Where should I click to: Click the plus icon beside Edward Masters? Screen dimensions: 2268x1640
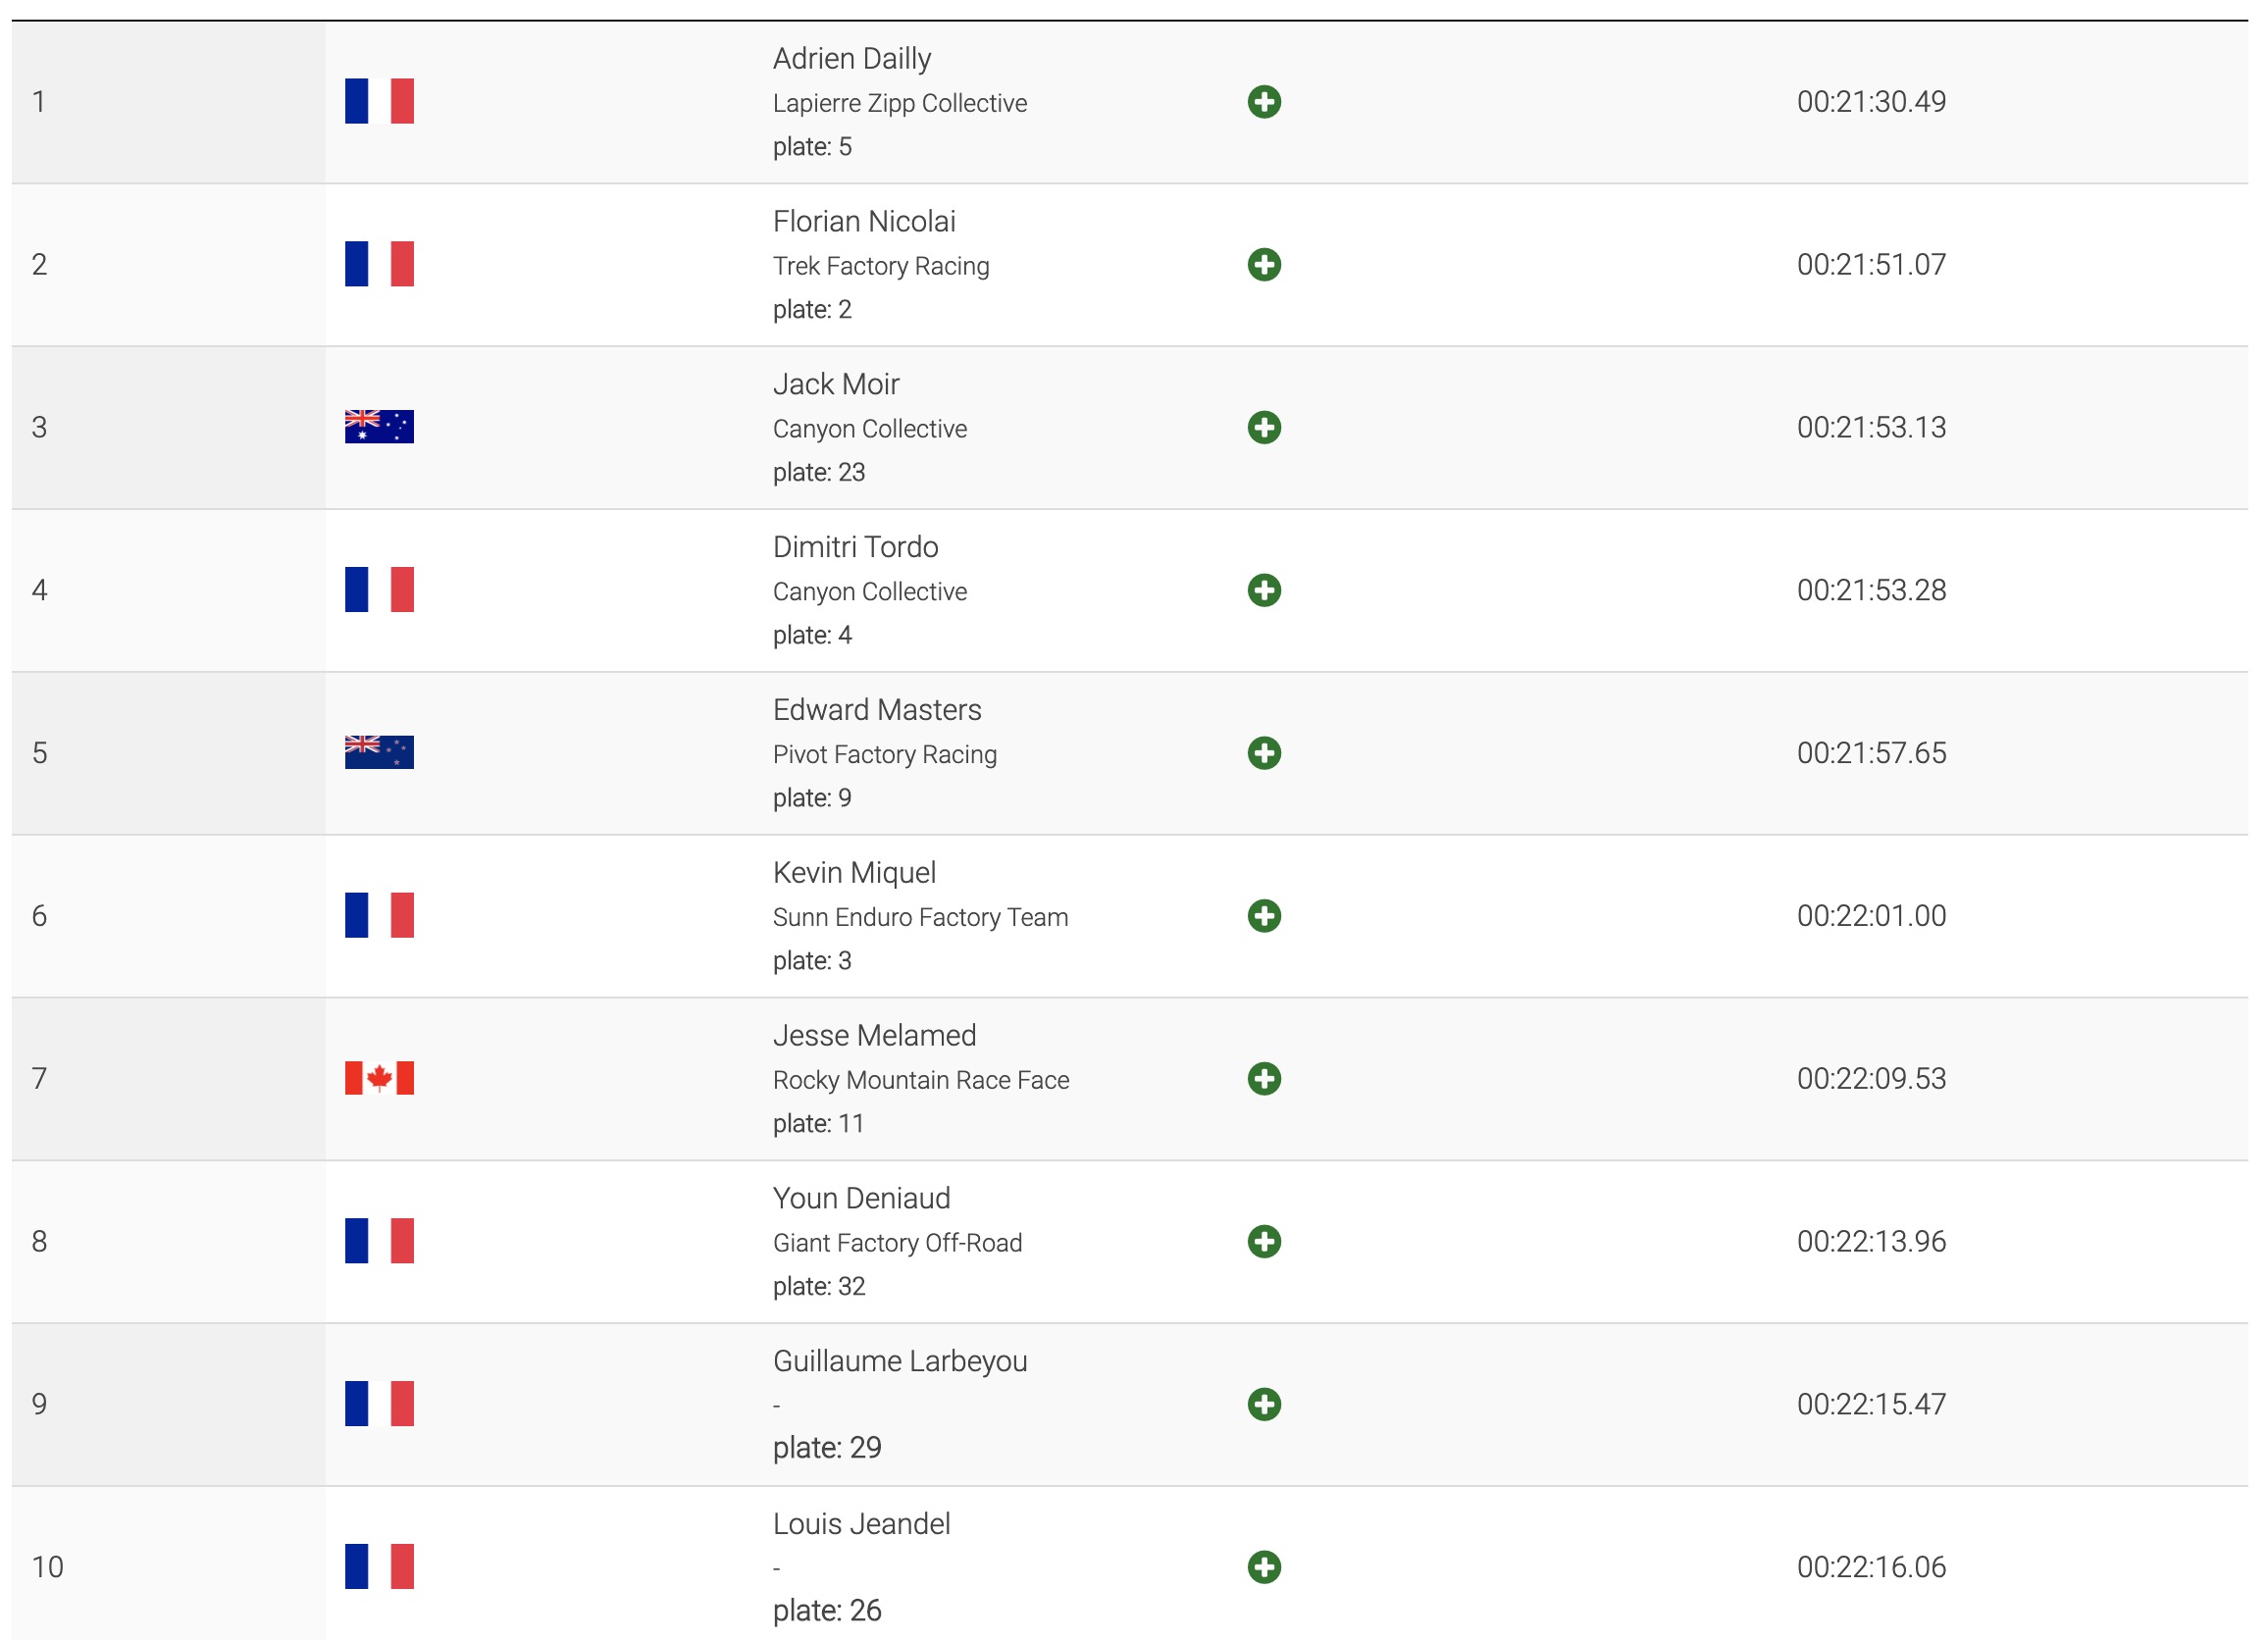[x=1264, y=753]
